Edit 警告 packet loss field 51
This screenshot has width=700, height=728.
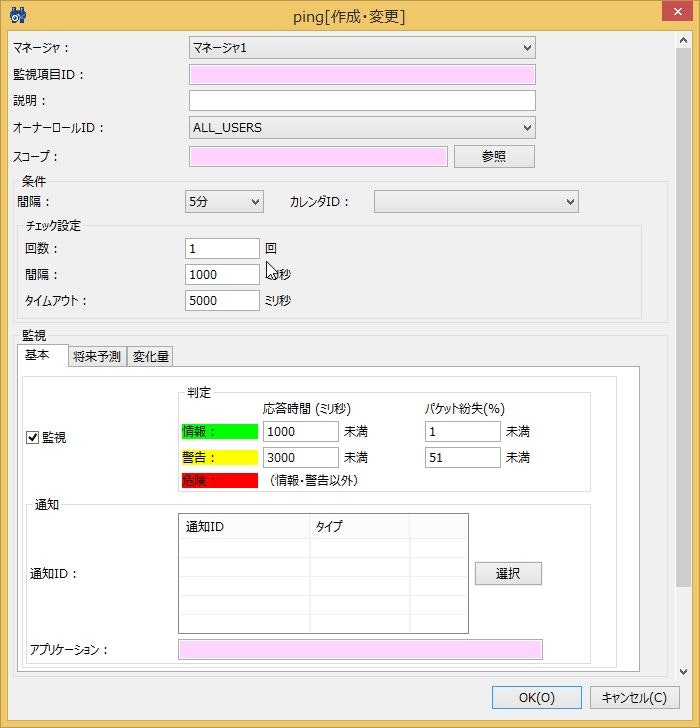click(462, 457)
